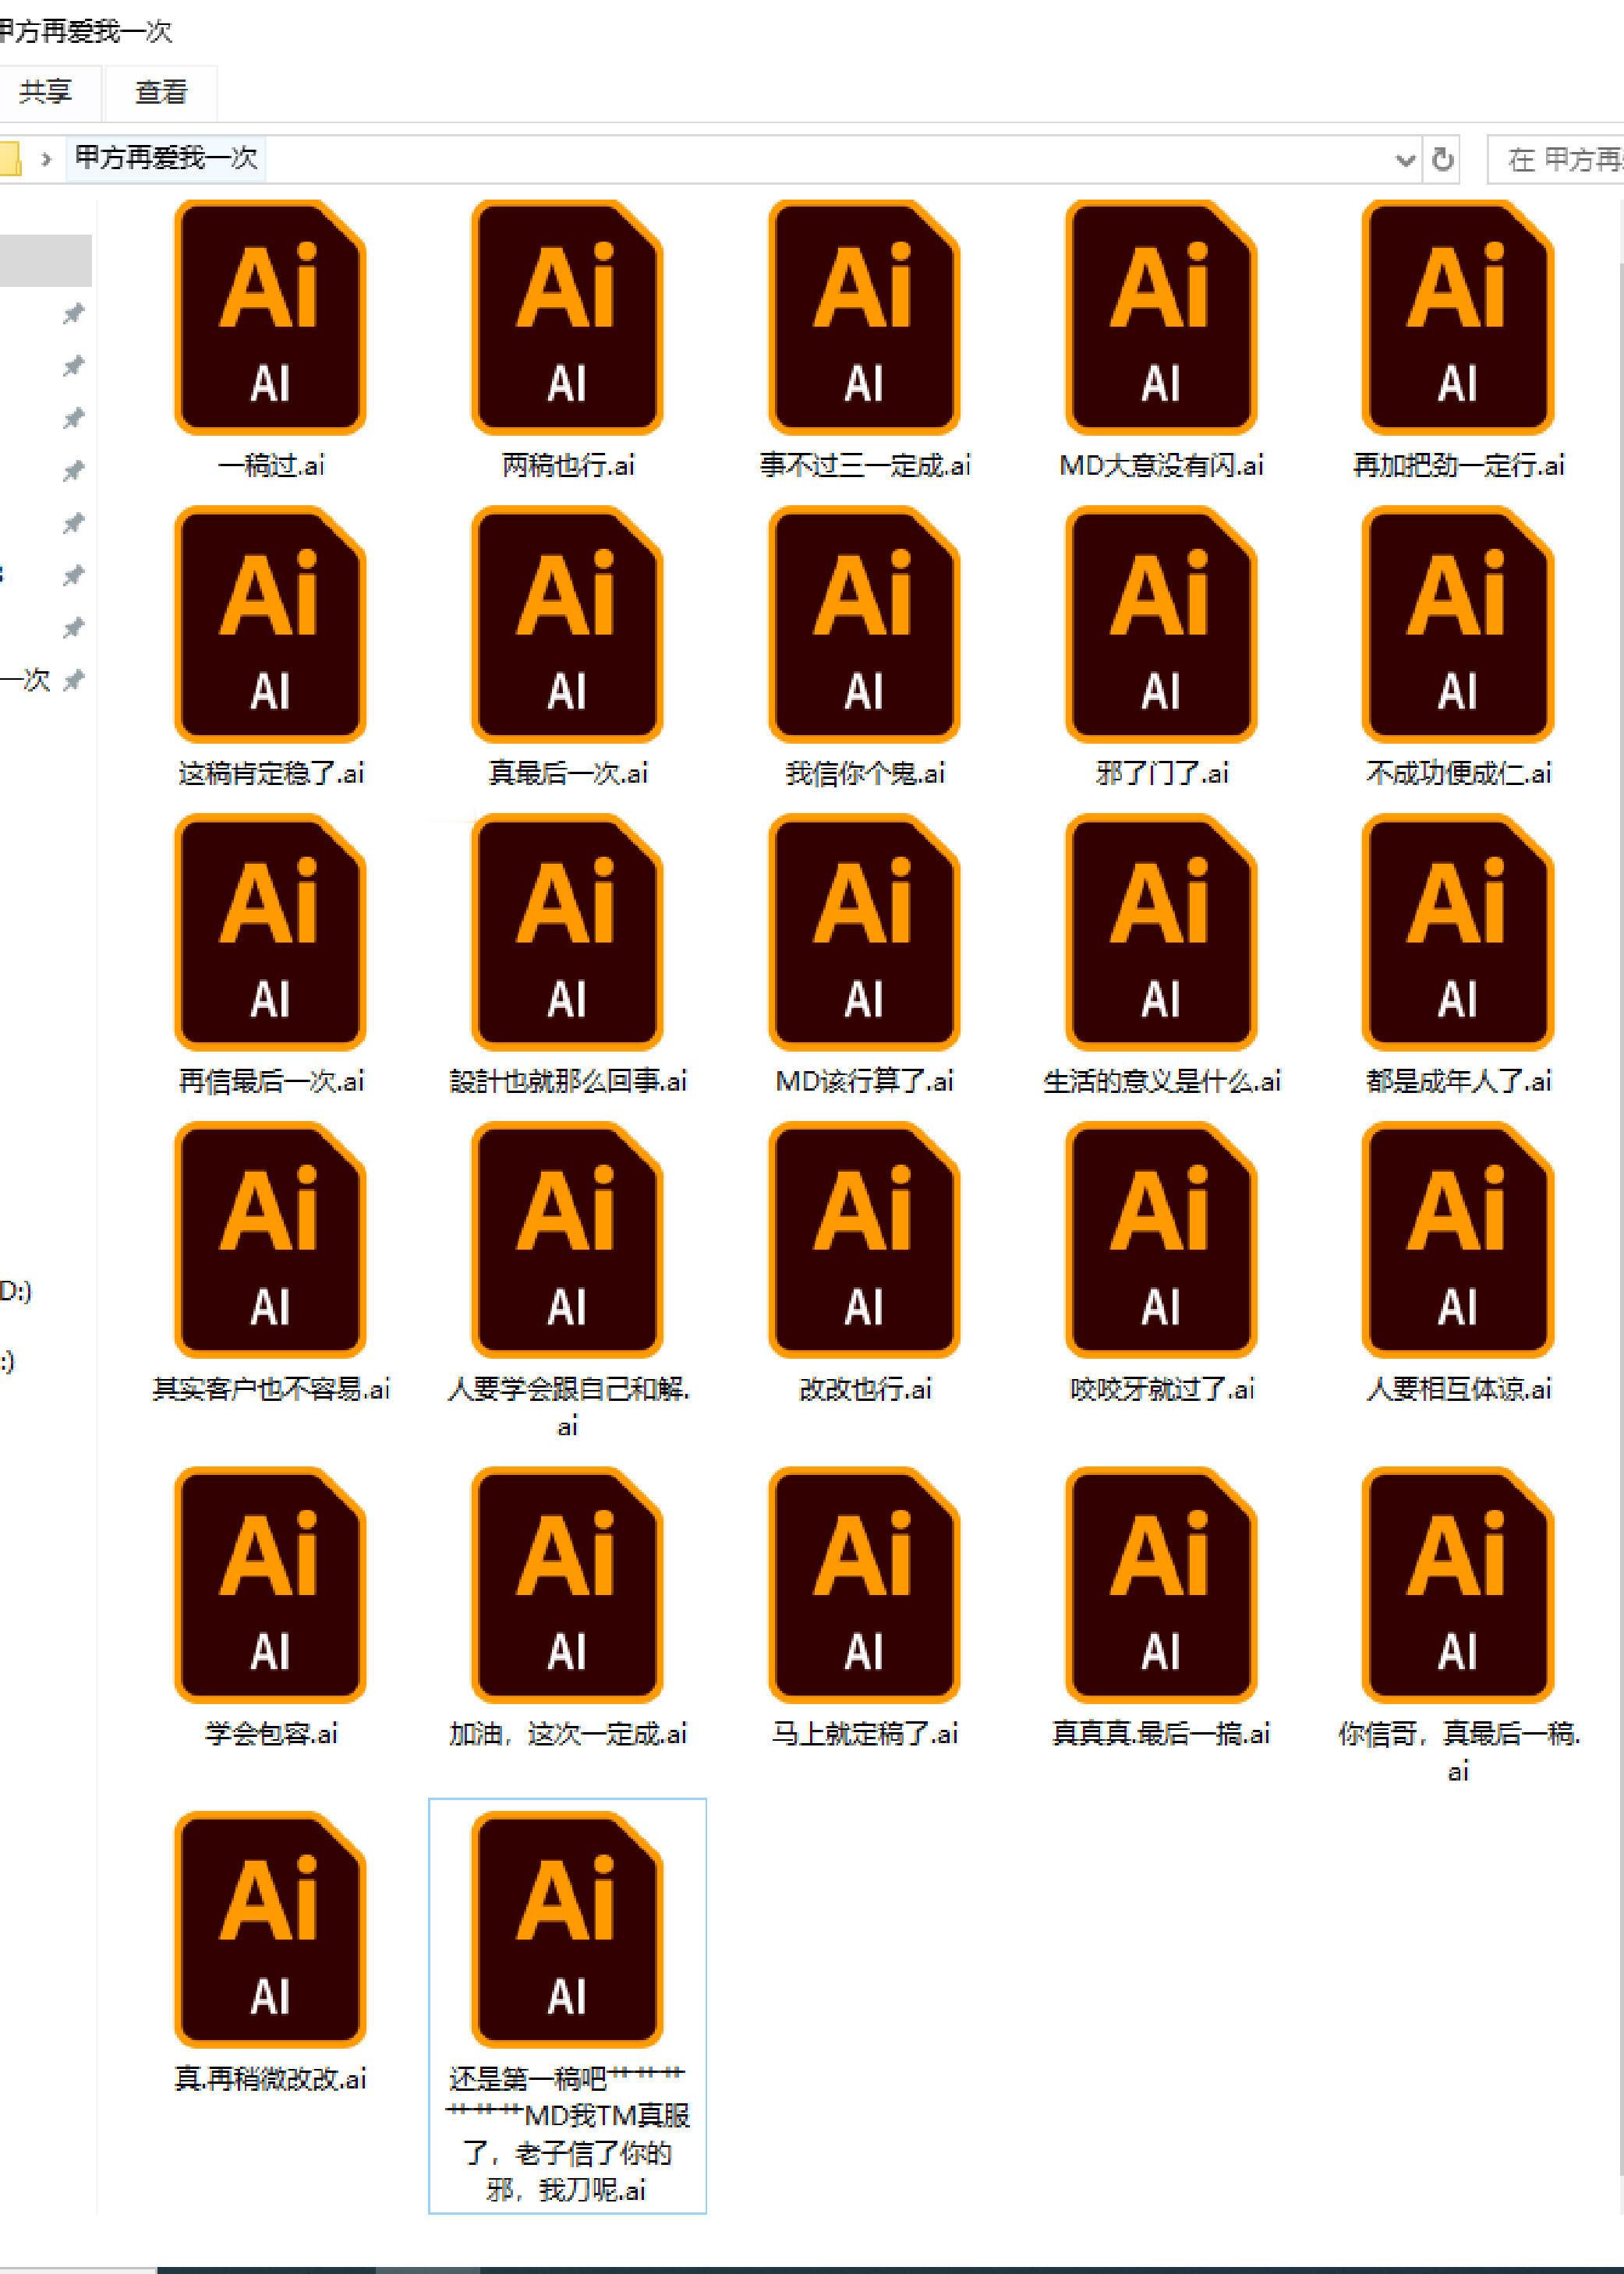Select the MD大意没有闪.ai file icon

pos(1161,318)
